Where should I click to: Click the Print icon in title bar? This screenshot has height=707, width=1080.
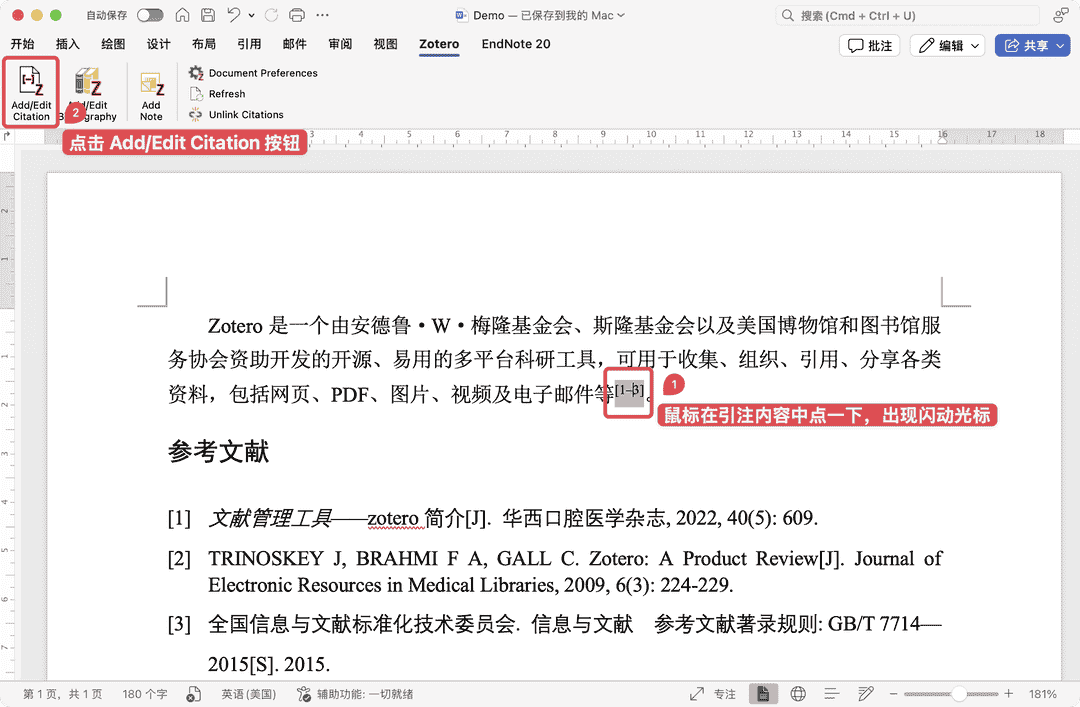(296, 15)
